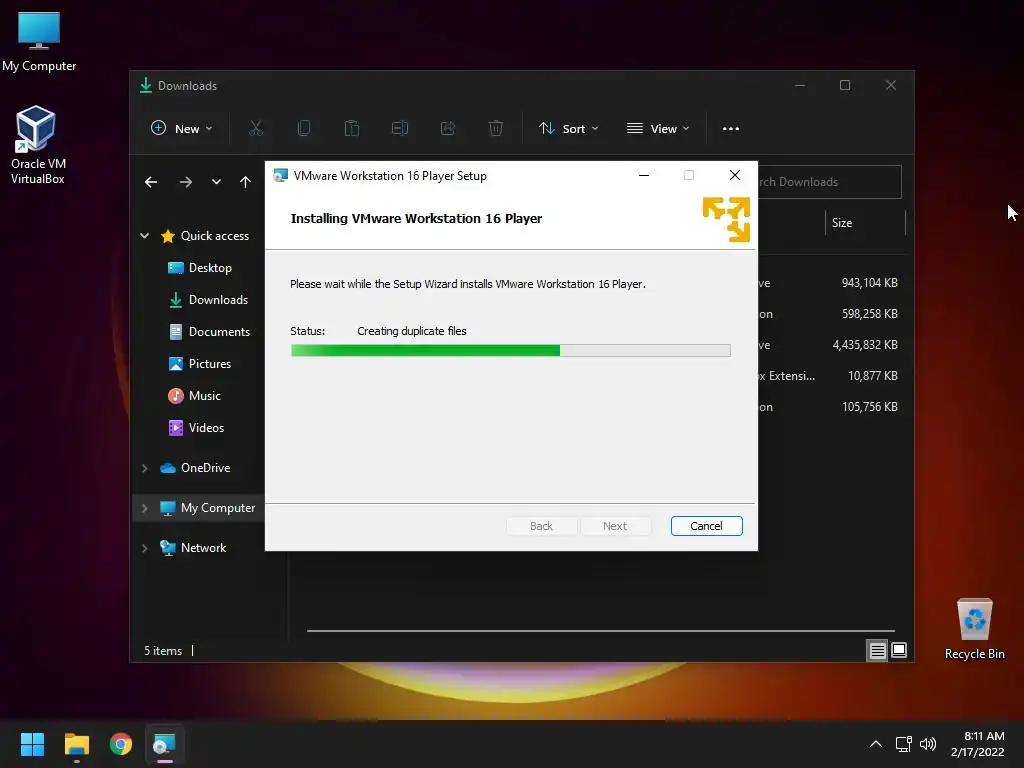
Task: Click the Rename icon in Downloads toolbar
Action: 400,128
